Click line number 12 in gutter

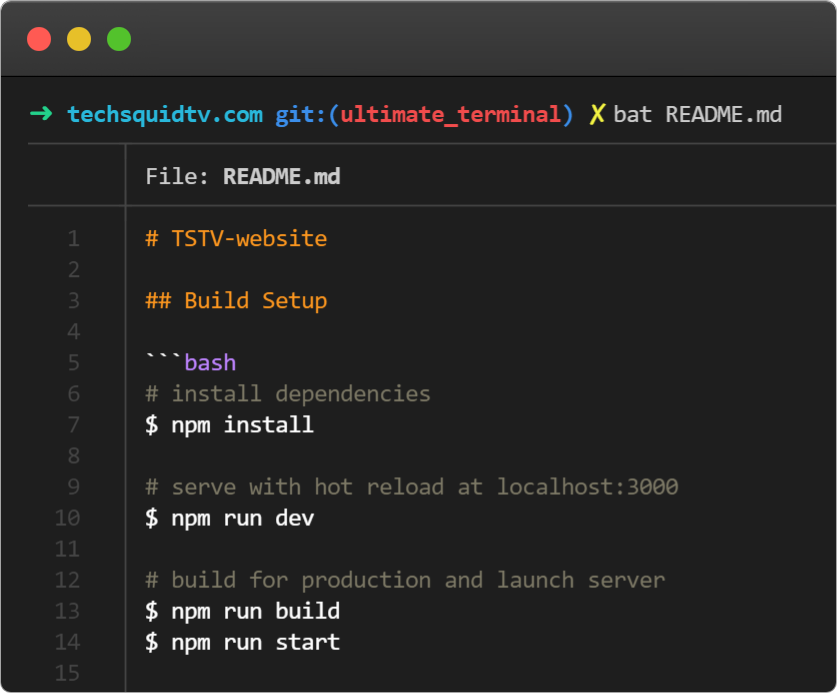click(x=67, y=580)
